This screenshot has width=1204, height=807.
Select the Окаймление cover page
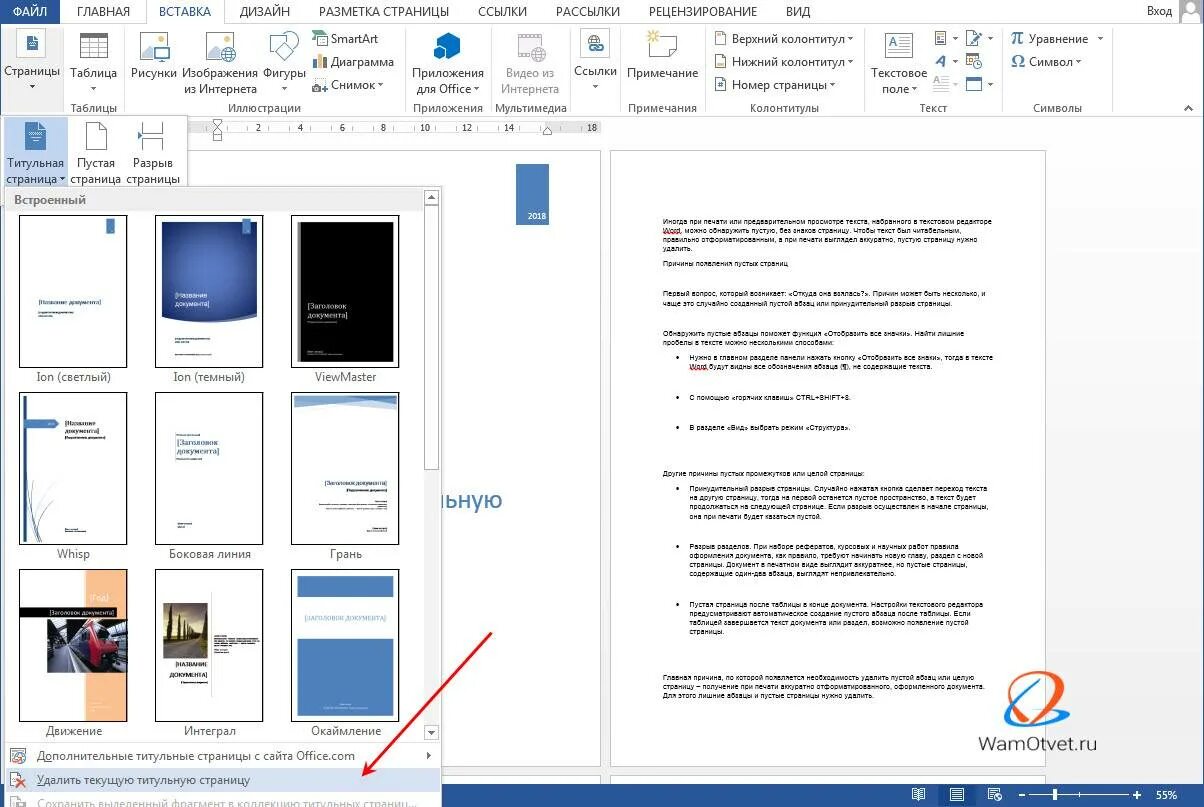point(345,654)
